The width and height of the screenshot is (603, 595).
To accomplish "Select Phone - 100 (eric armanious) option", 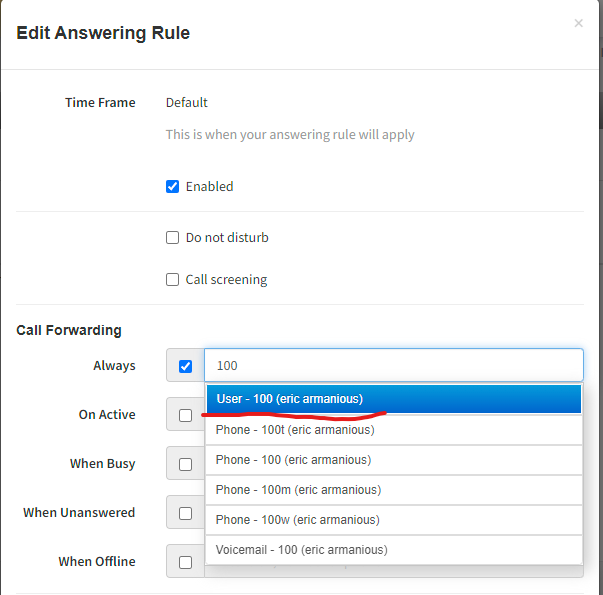I will click(x=393, y=460).
